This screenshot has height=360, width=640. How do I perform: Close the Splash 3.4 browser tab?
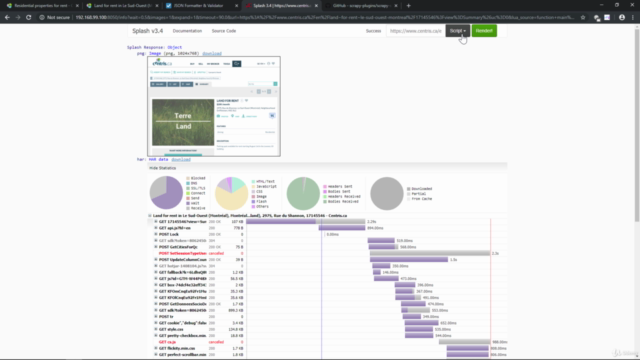point(316,6)
